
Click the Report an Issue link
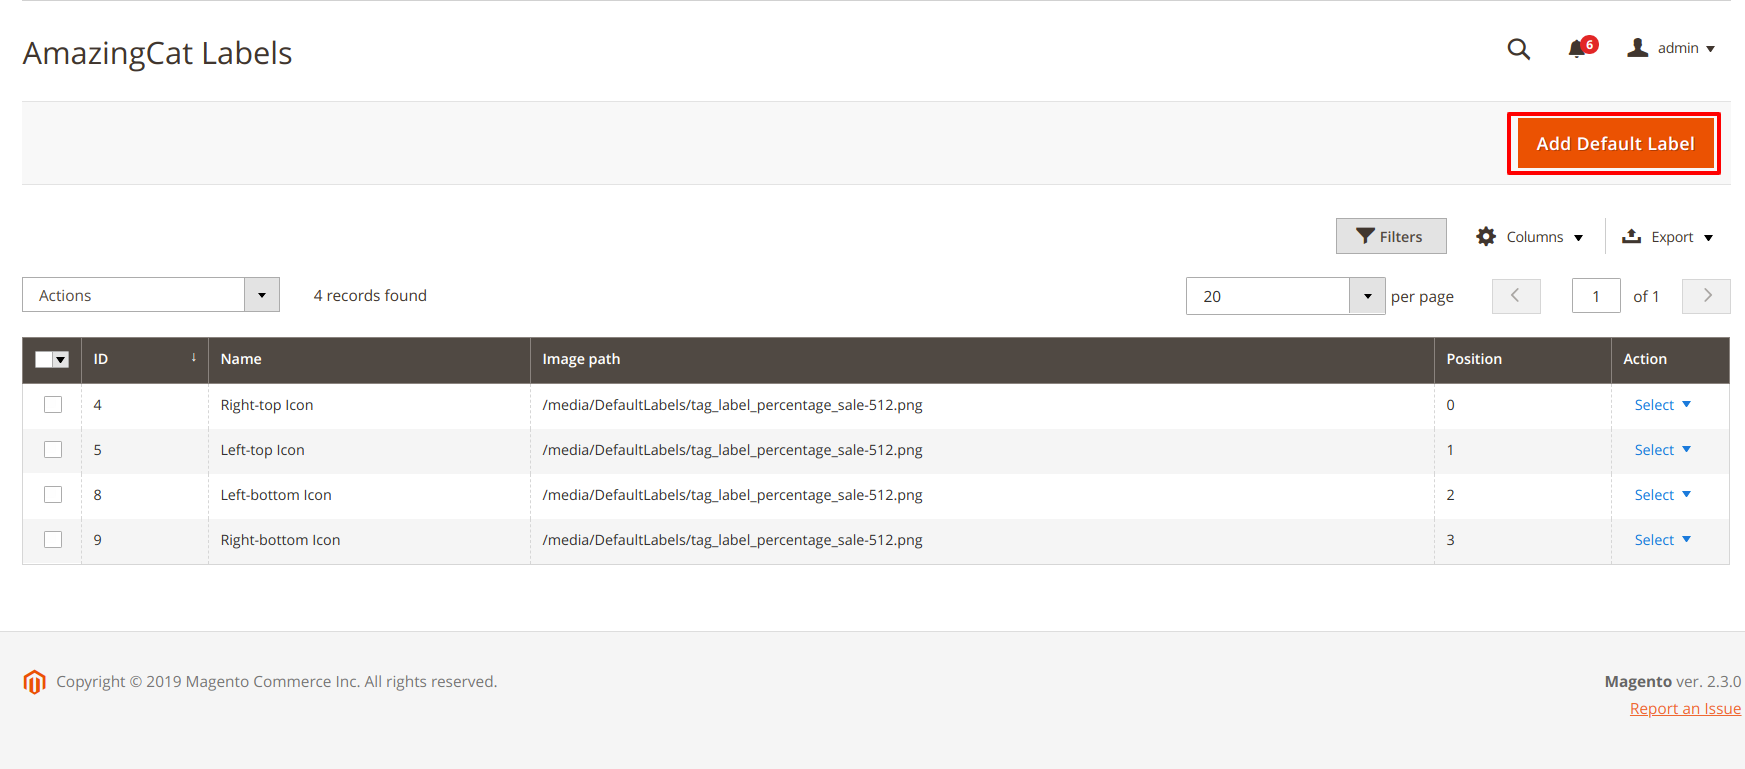1685,708
